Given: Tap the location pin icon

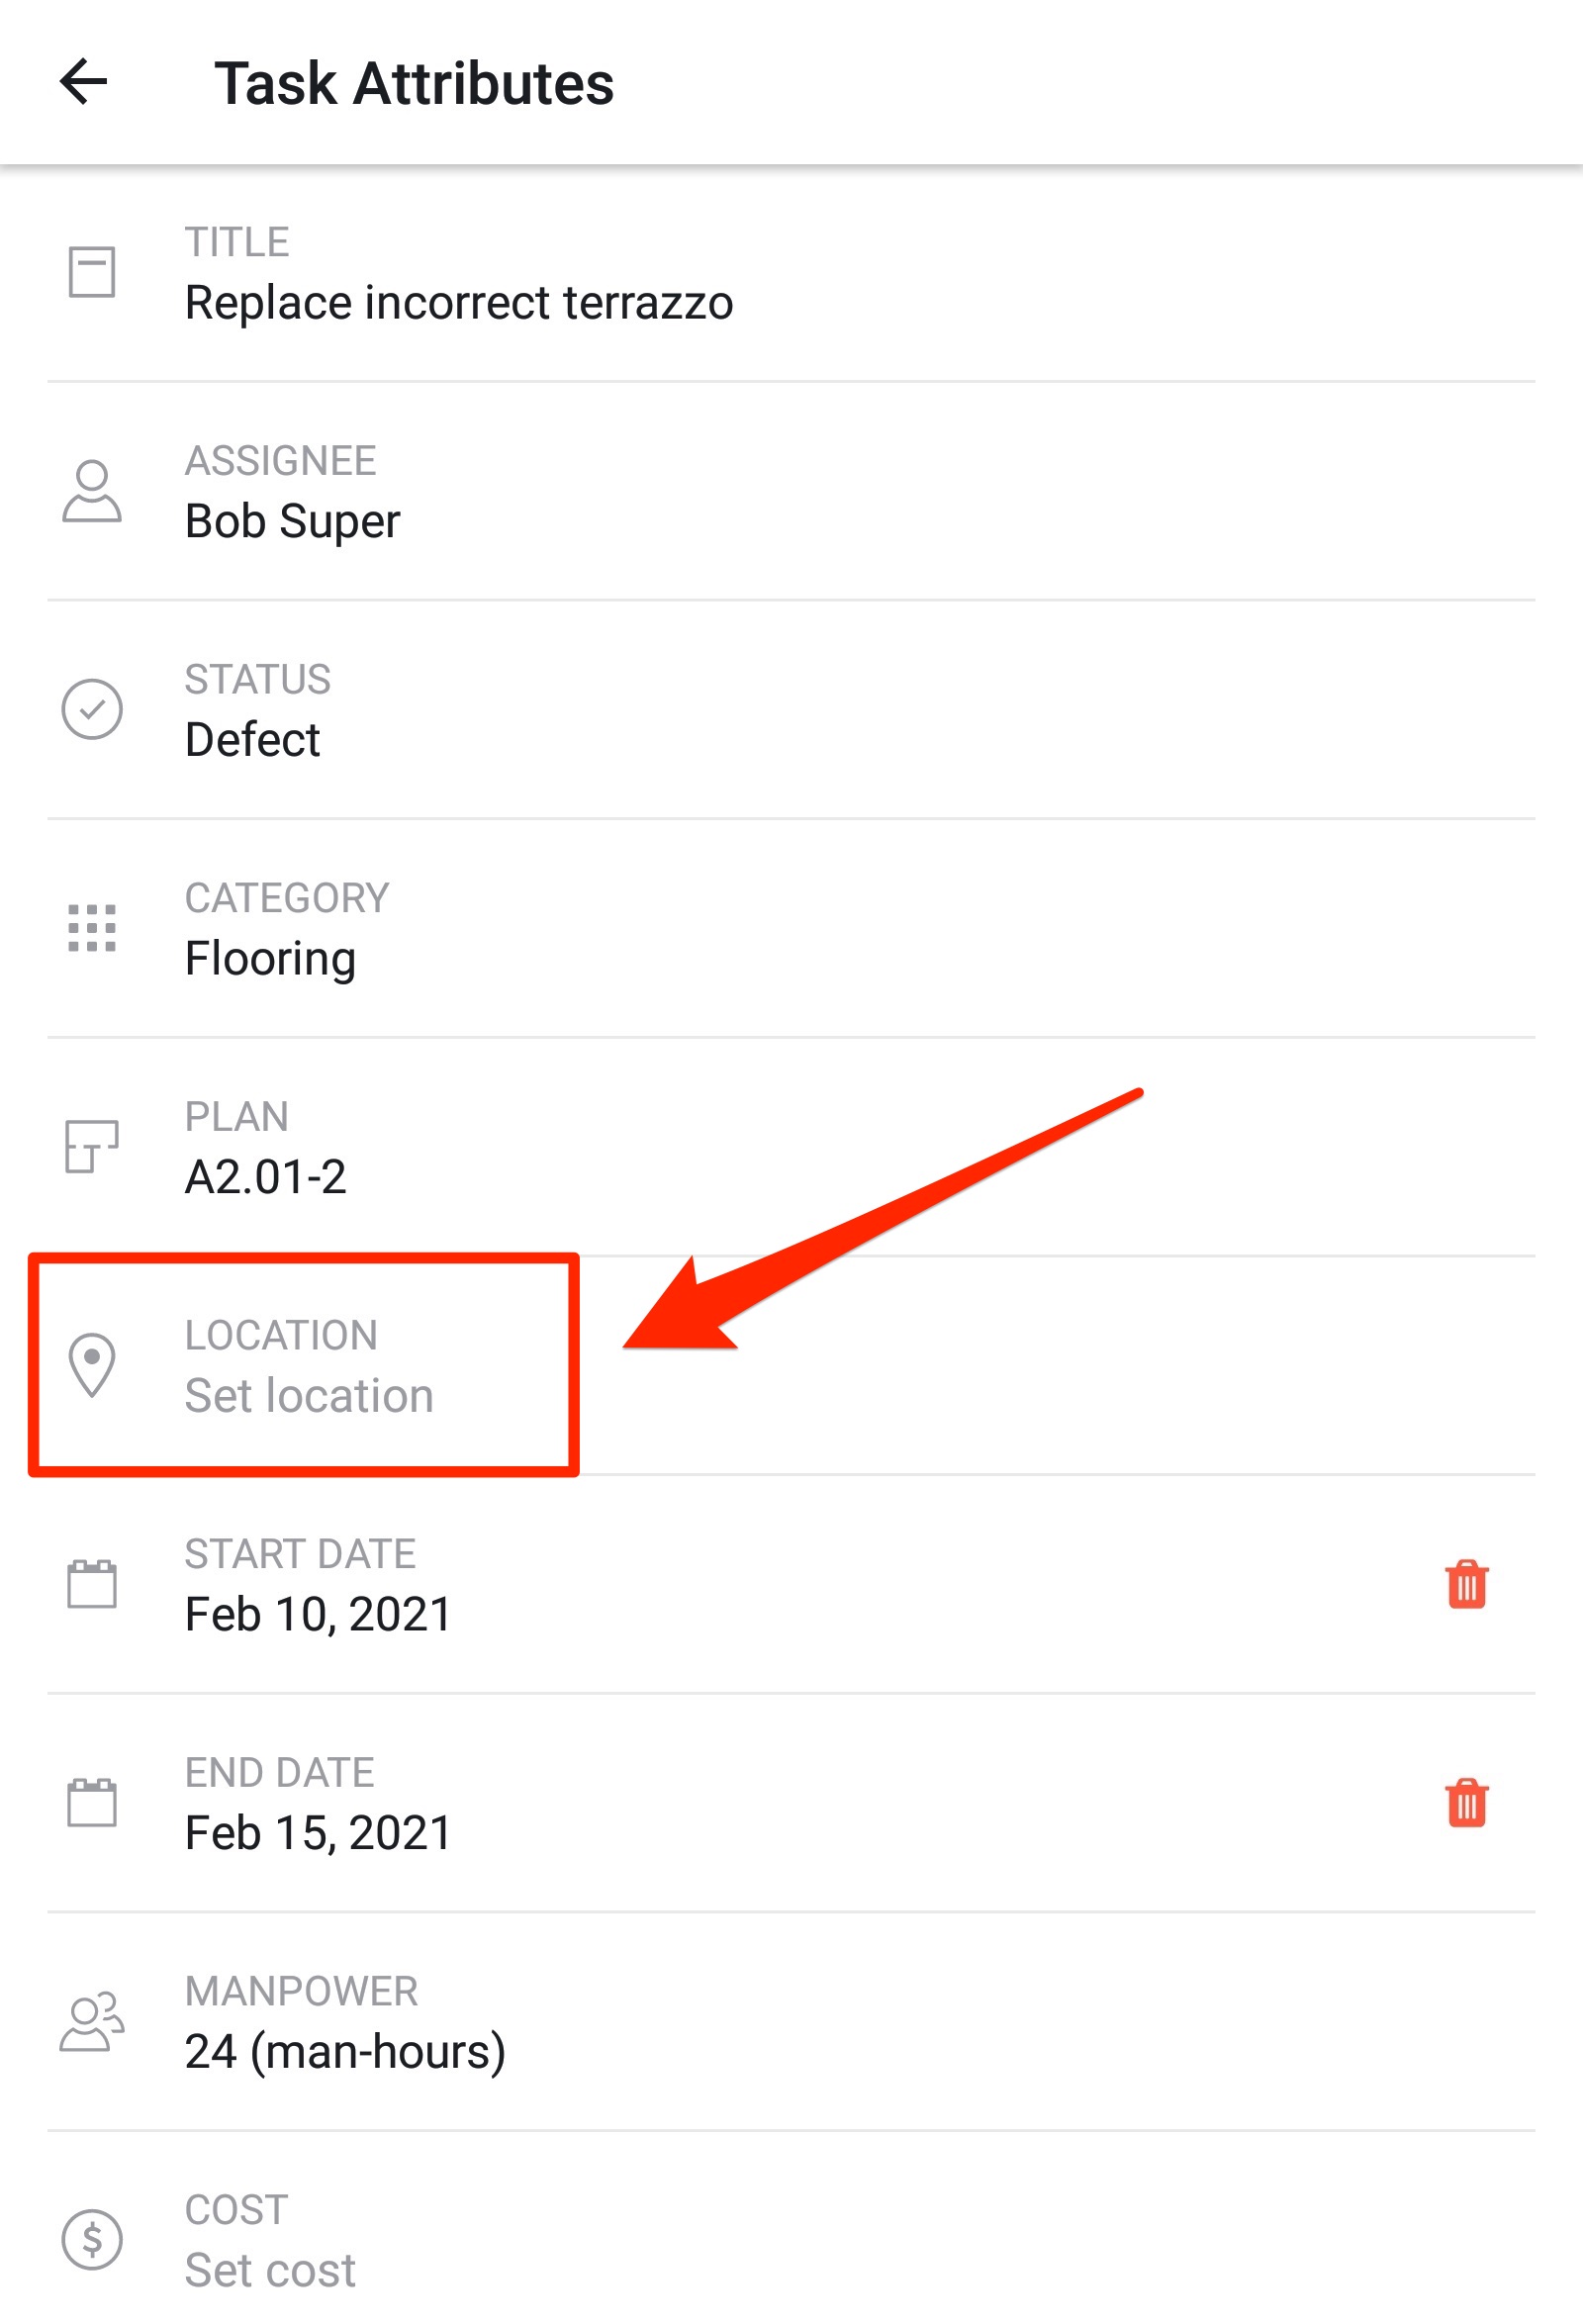Looking at the screenshot, I should [x=92, y=1365].
